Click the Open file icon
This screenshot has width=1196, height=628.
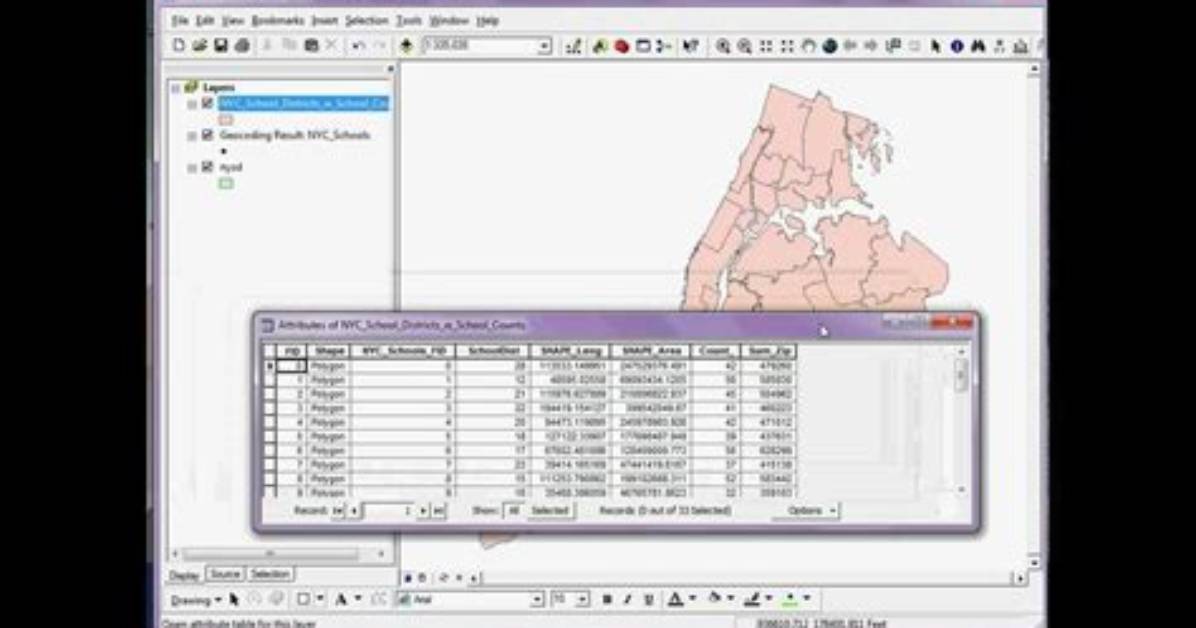point(200,46)
